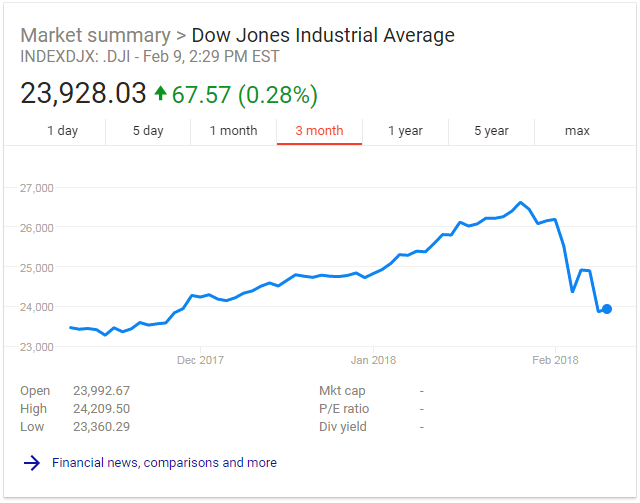Choose the max time range tab

point(577,131)
